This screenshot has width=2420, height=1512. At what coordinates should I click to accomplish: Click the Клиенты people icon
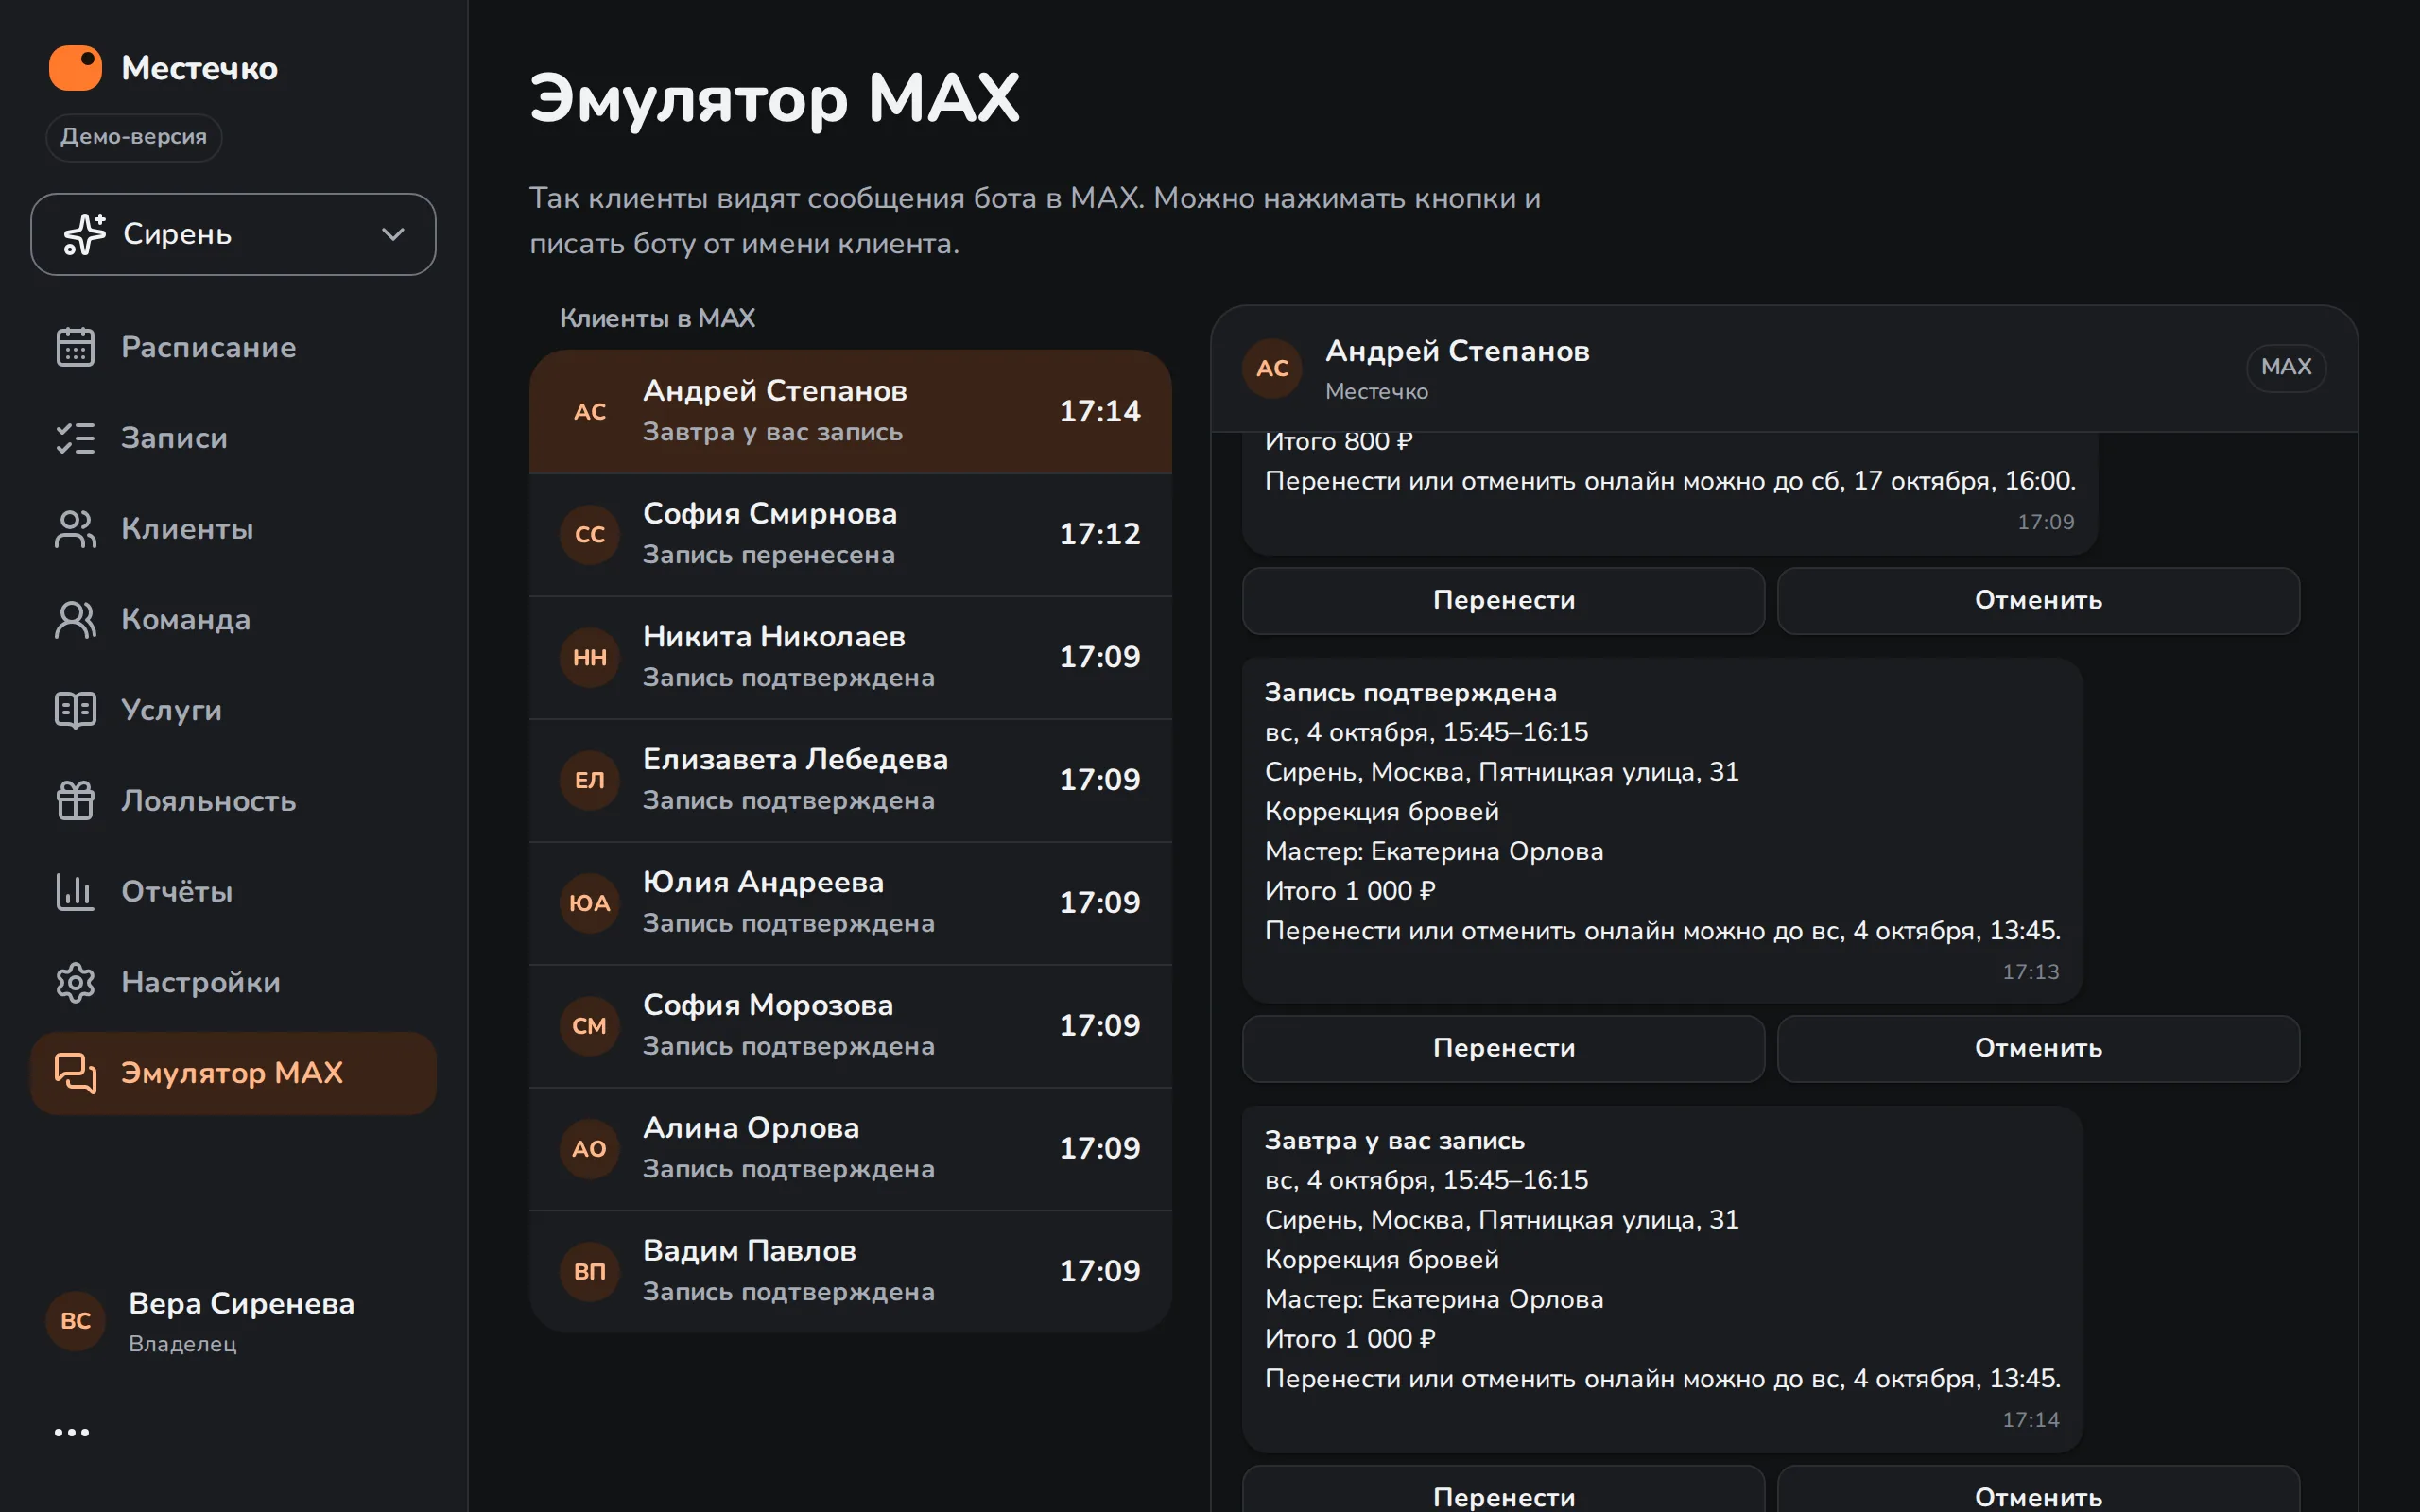point(75,529)
